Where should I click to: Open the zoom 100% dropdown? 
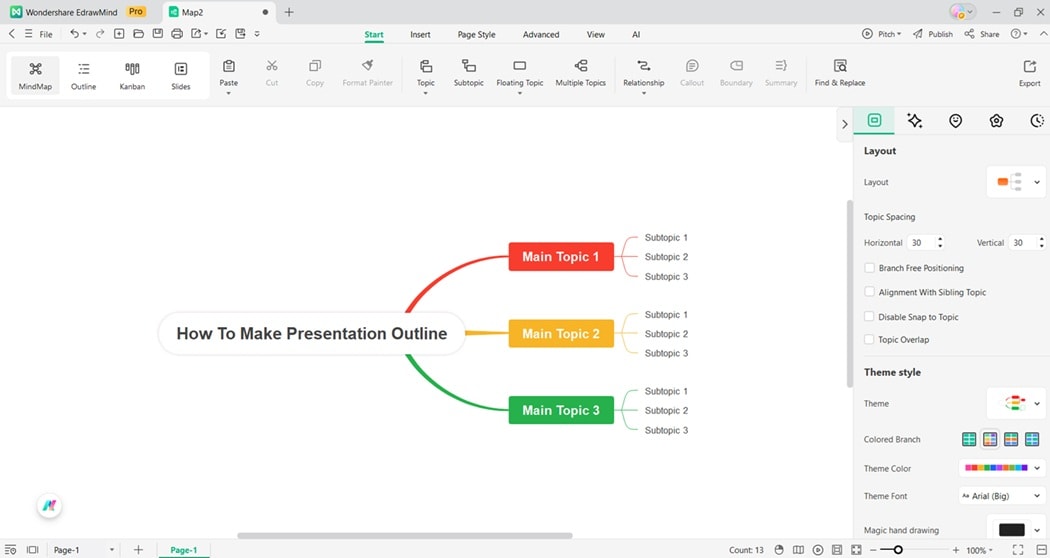[980, 550]
